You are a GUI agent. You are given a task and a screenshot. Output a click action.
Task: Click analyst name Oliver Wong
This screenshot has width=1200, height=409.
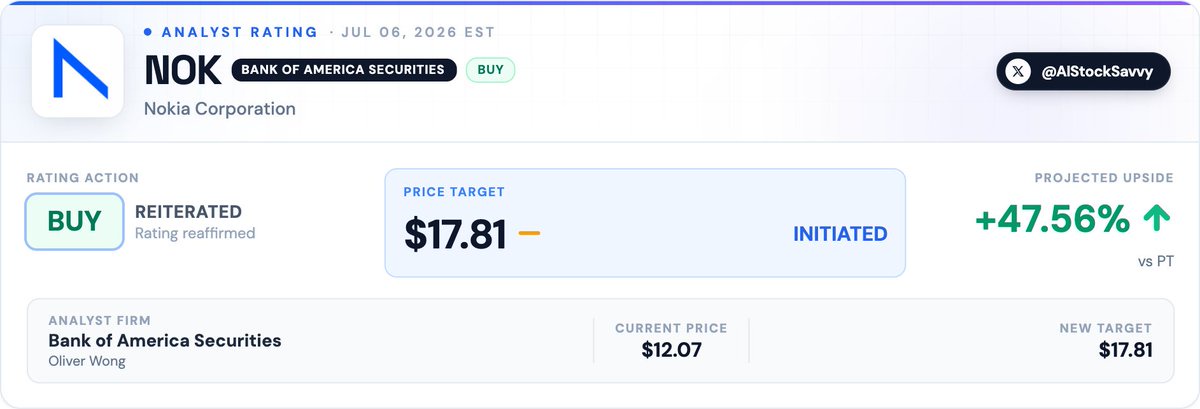87,361
